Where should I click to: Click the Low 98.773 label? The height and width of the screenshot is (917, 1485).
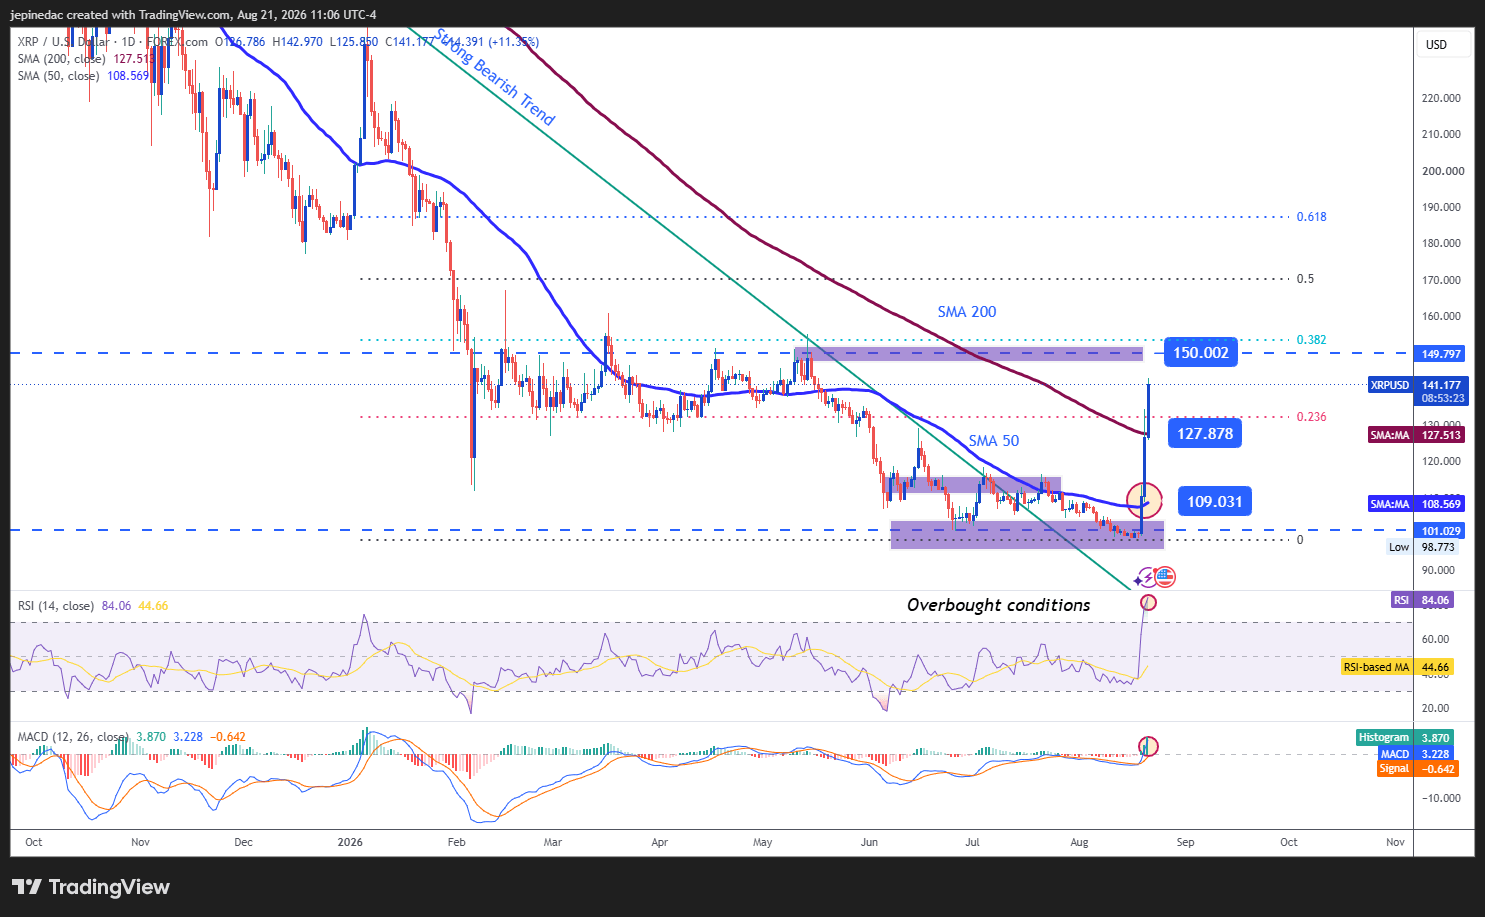[1422, 547]
